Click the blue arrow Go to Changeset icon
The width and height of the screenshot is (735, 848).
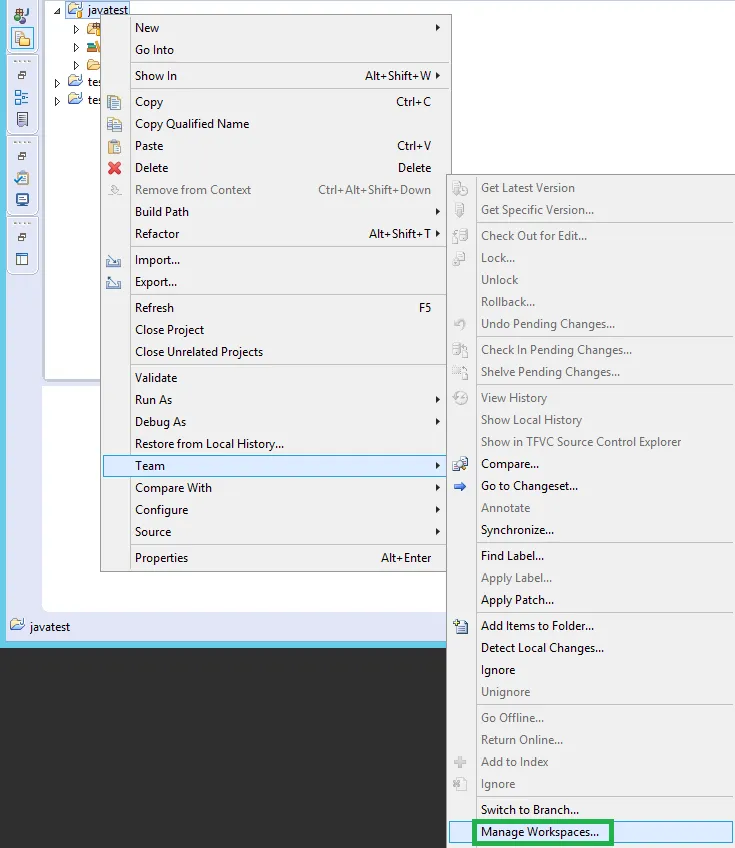click(x=460, y=486)
